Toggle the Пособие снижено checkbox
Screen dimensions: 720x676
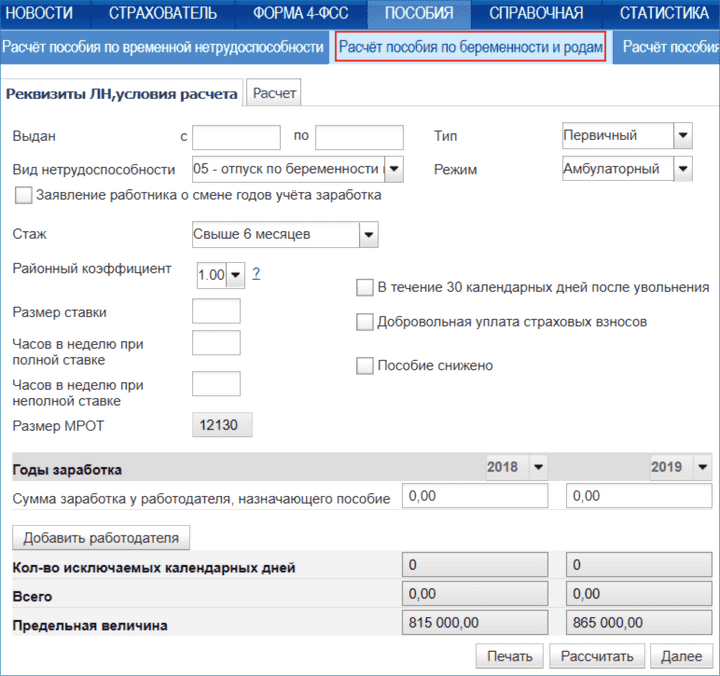click(x=365, y=366)
